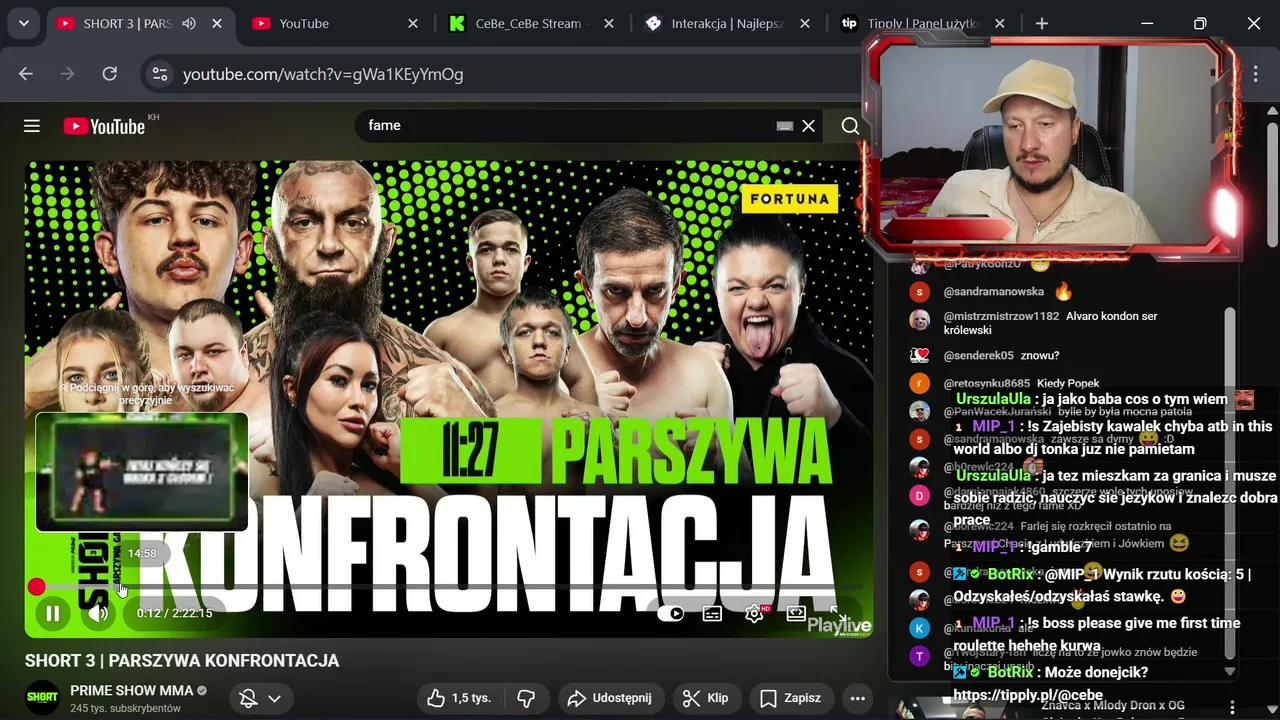Viewport: 1280px width, 720px height.
Task: Open more actions three-dot menu
Action: [x=857, y=698]
